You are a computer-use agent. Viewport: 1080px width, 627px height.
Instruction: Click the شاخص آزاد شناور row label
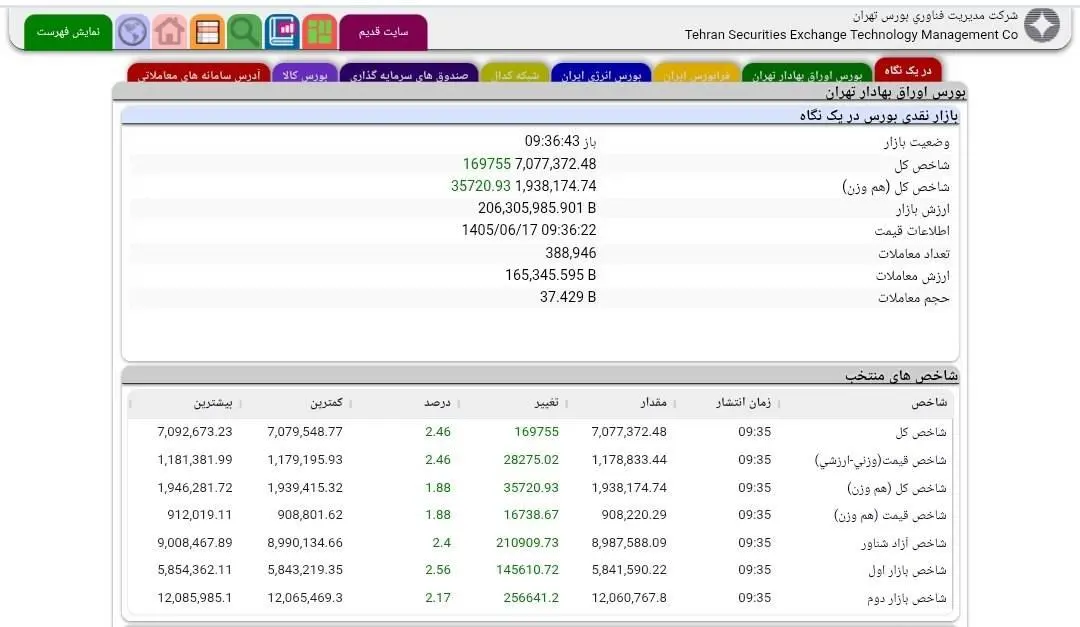click(903, 543)
